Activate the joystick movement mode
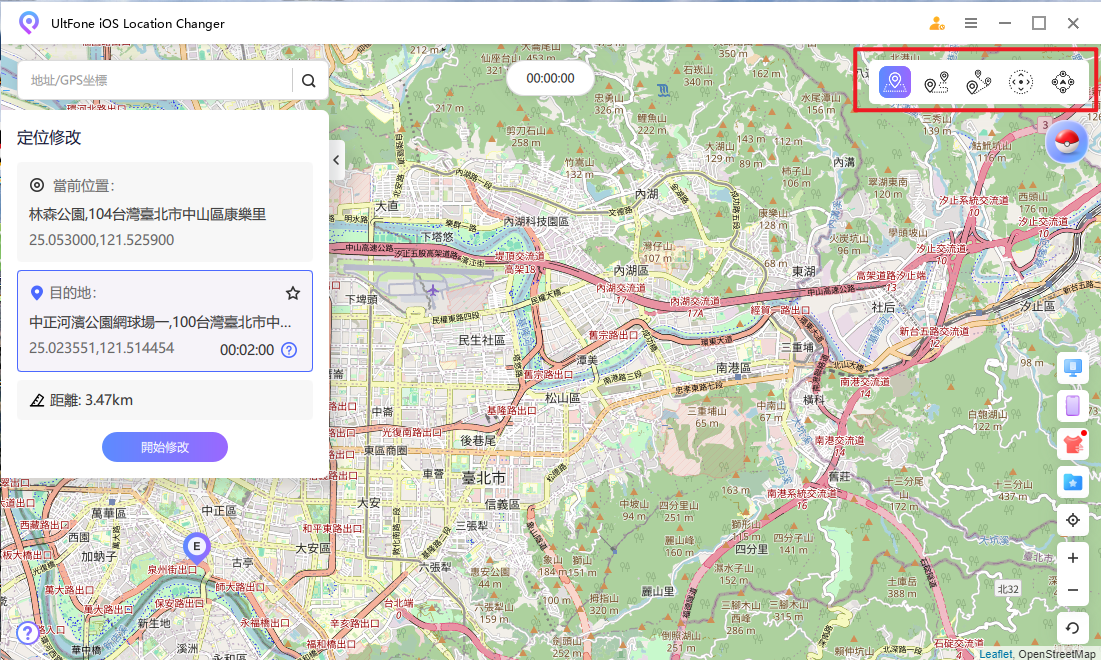This screenshot has height=660, width=1101. point(1062,83)
